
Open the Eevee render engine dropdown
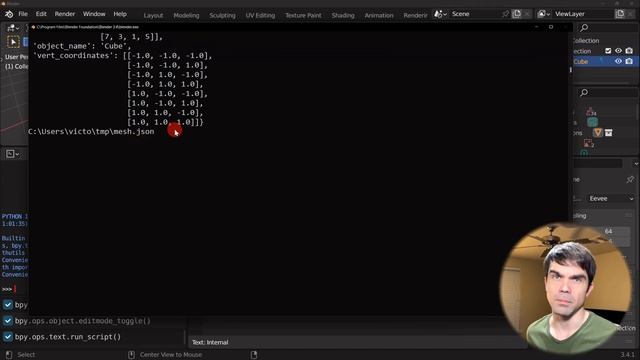(x=611, y=198)
